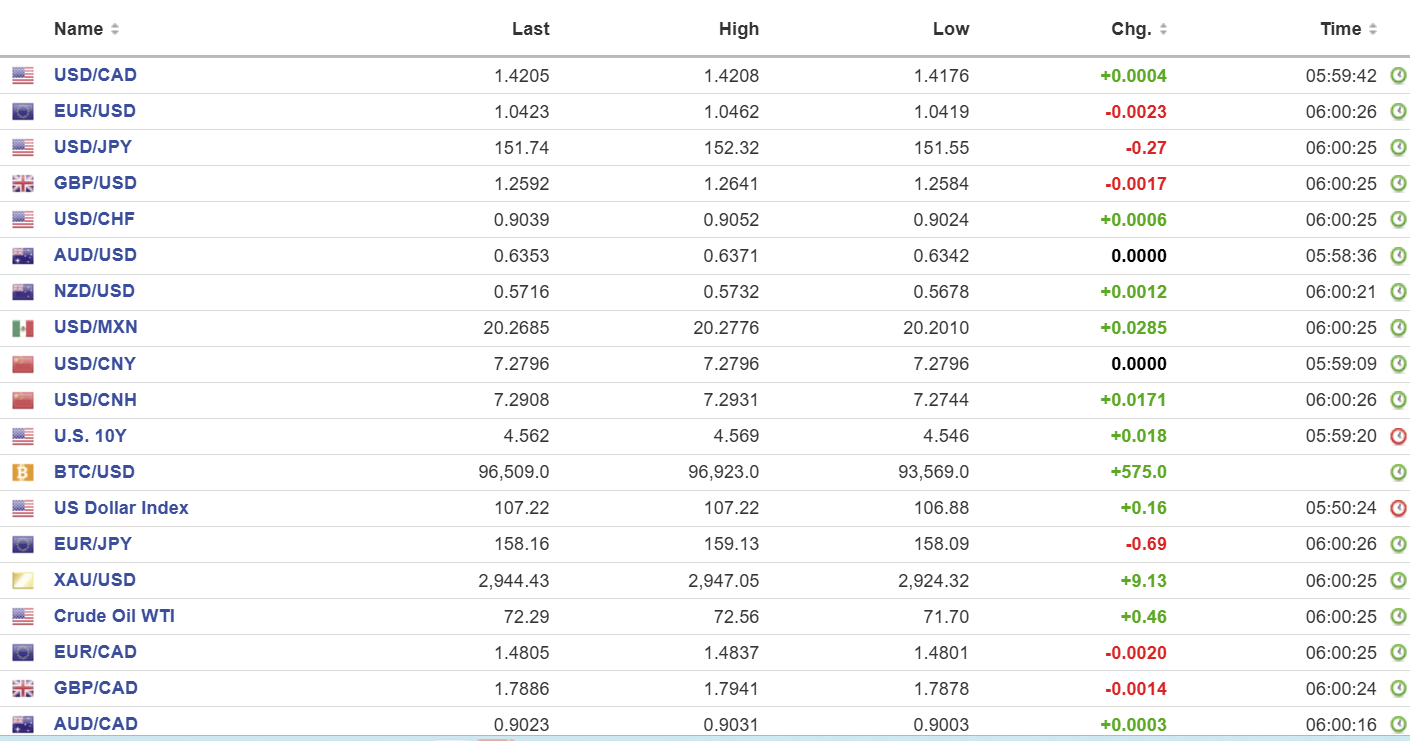The width and height of the screenshot is (1410, 741).
Task: Sort by the Time column arrows
Action: point(1373,30)
